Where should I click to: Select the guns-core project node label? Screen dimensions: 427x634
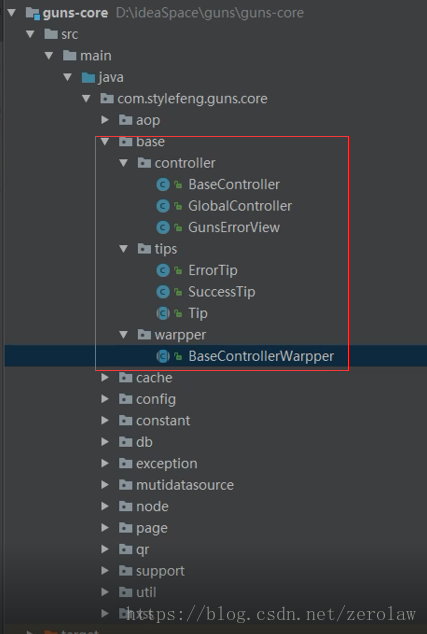75,13
